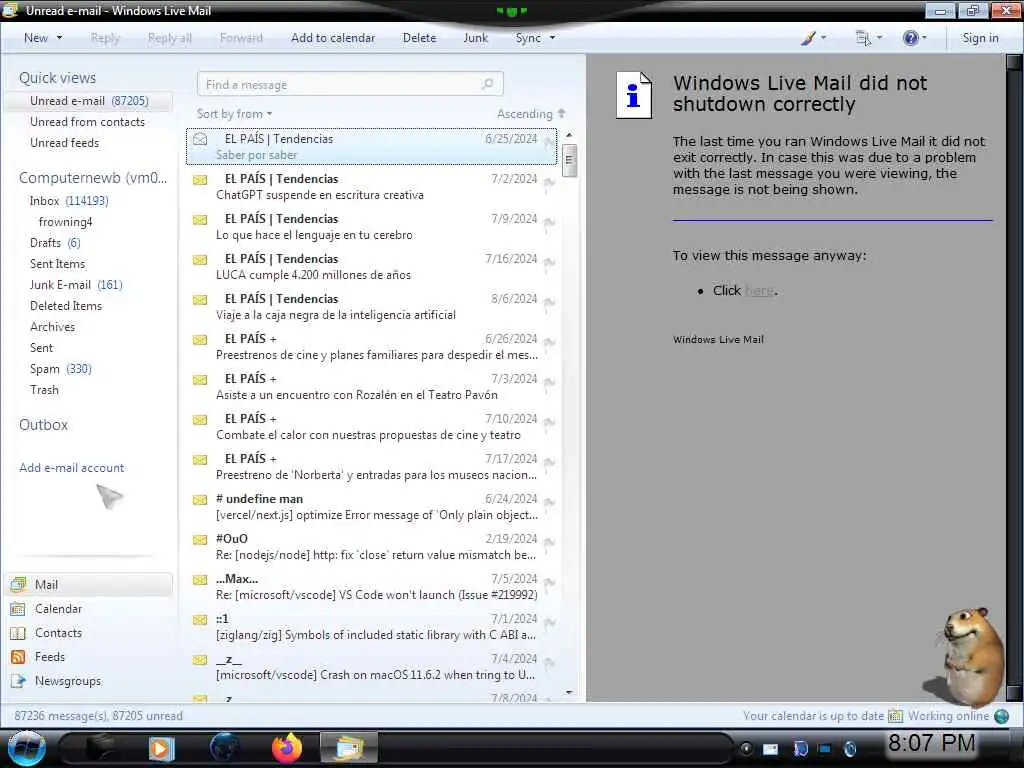Click envelope icon of '...Max...' message
The image size is (1024, 768).
pyautogui.click(x=200, y=580)
